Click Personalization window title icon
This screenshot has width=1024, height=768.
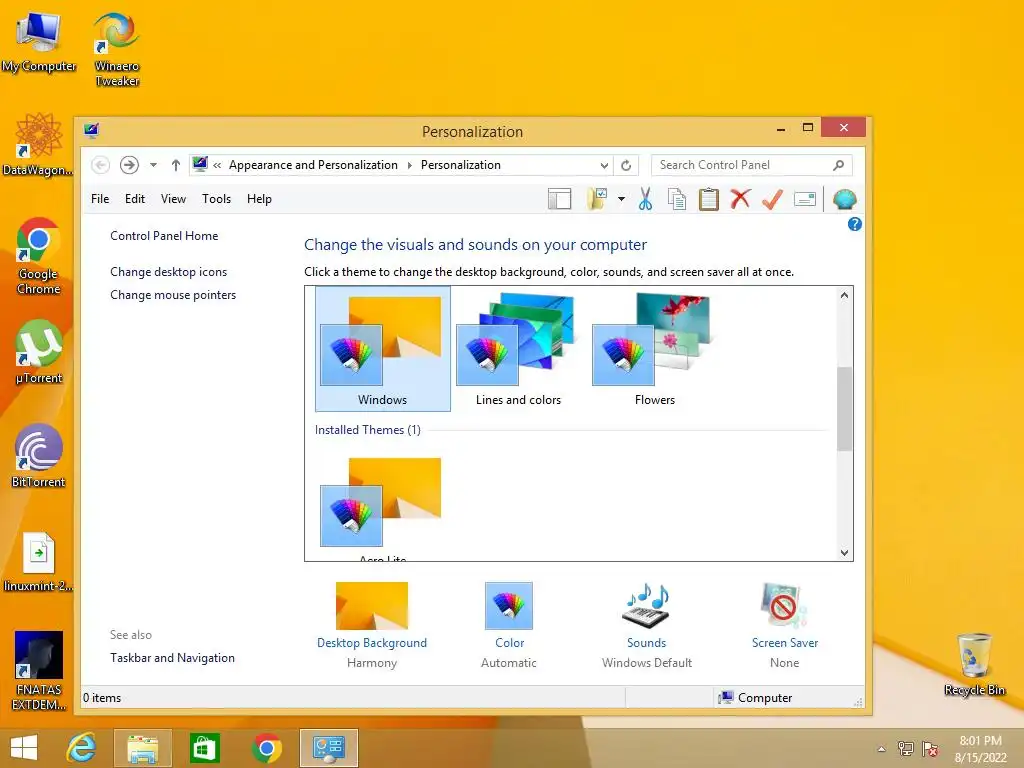[x=91, y=131]
